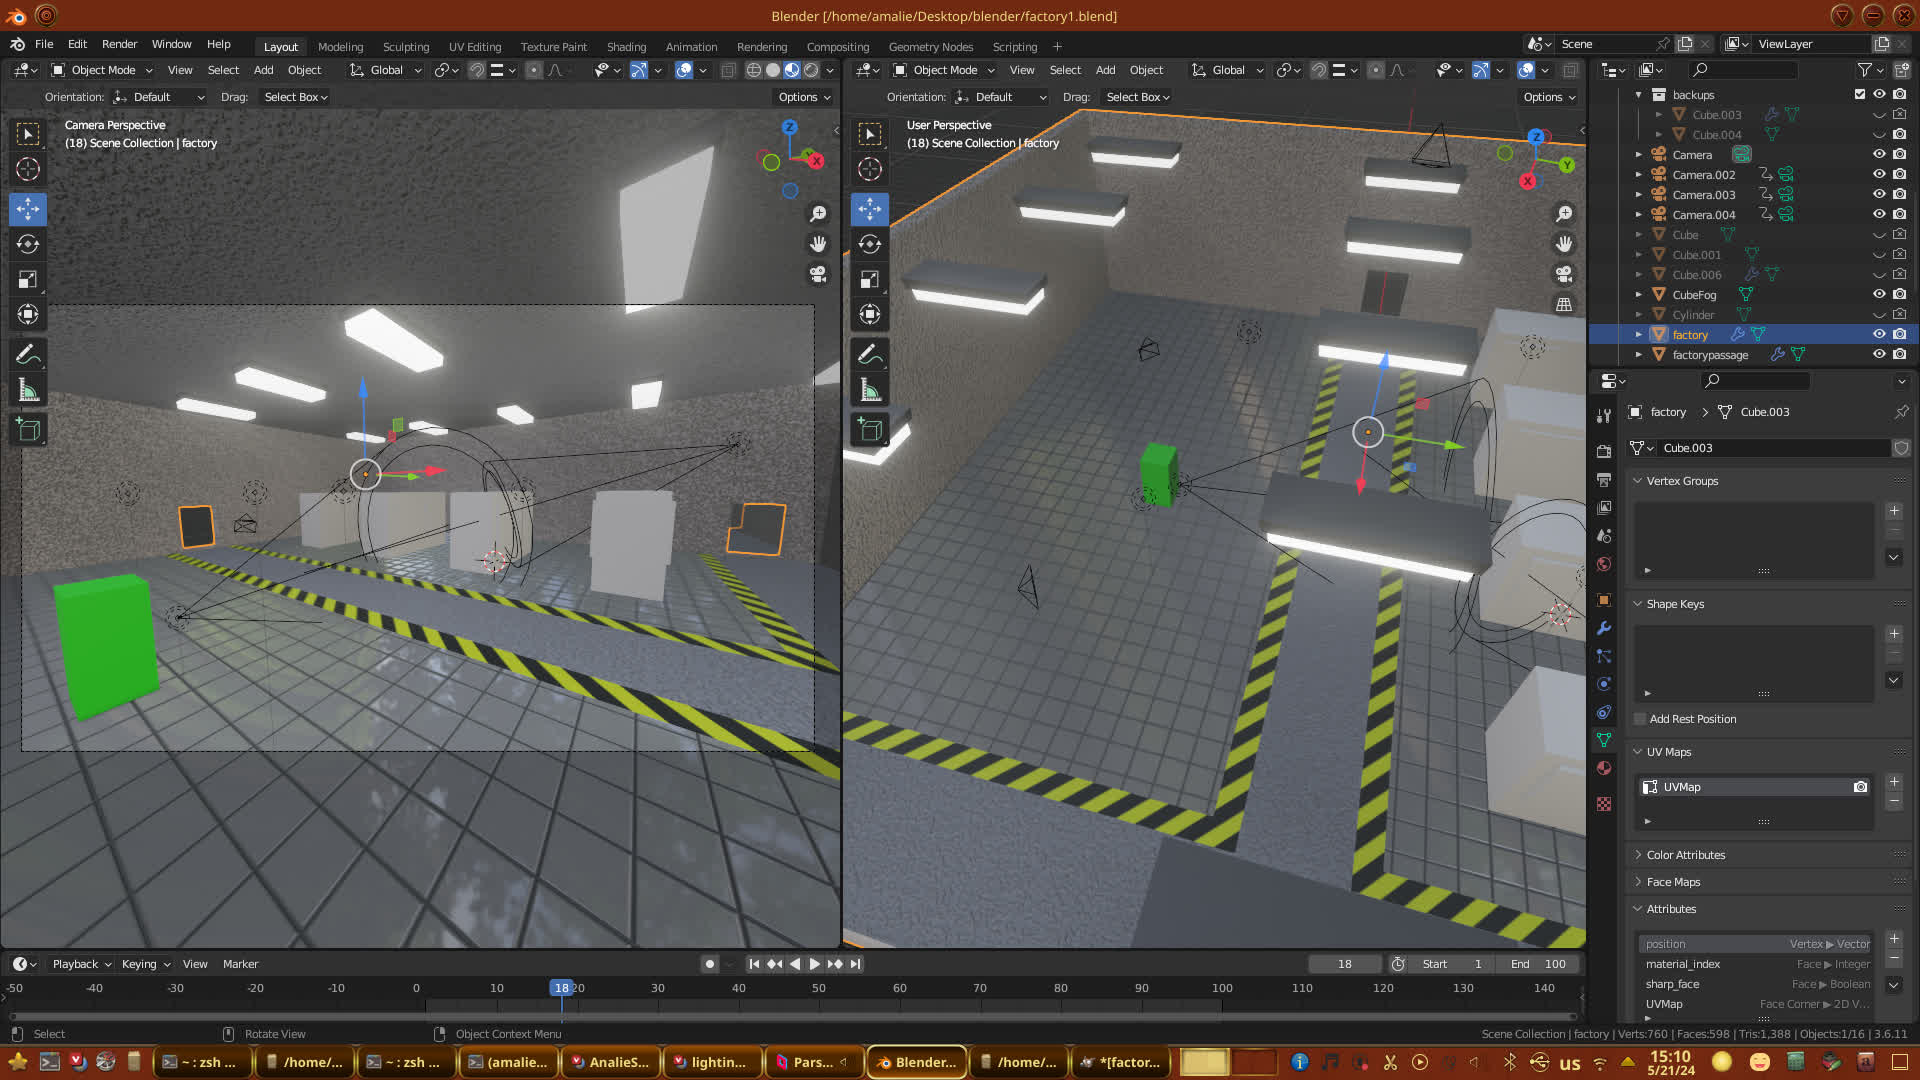Enable the Add Rest Position checkbox

click(x=1640, y=719)
